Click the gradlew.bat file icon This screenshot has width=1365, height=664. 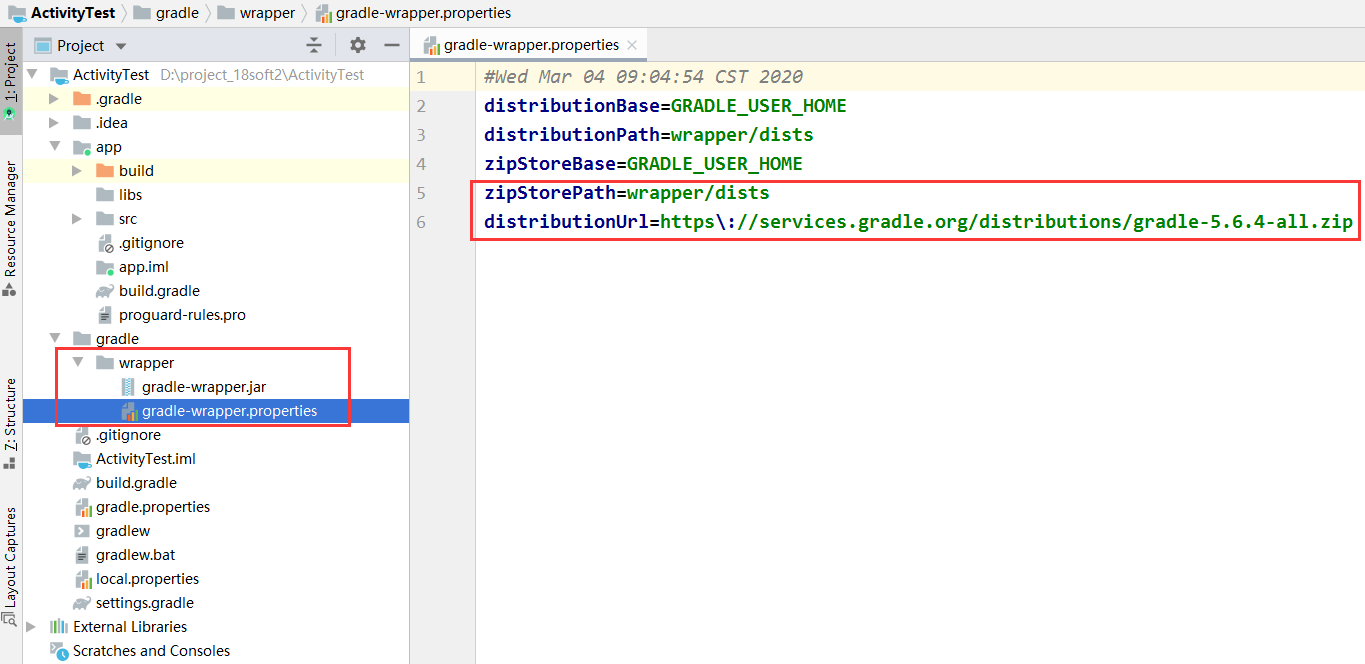point(82,555)
